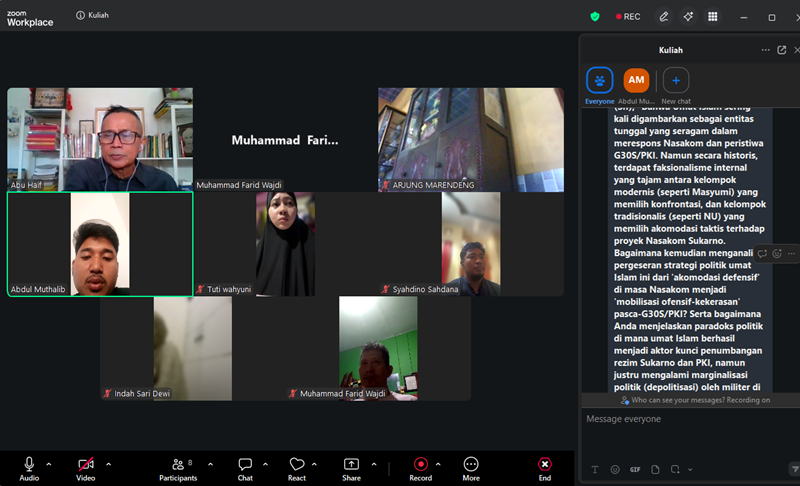Viewport: 800px width, 486px height.
Task: Open the chat screenshot capture icon
Action: (675, 470)
